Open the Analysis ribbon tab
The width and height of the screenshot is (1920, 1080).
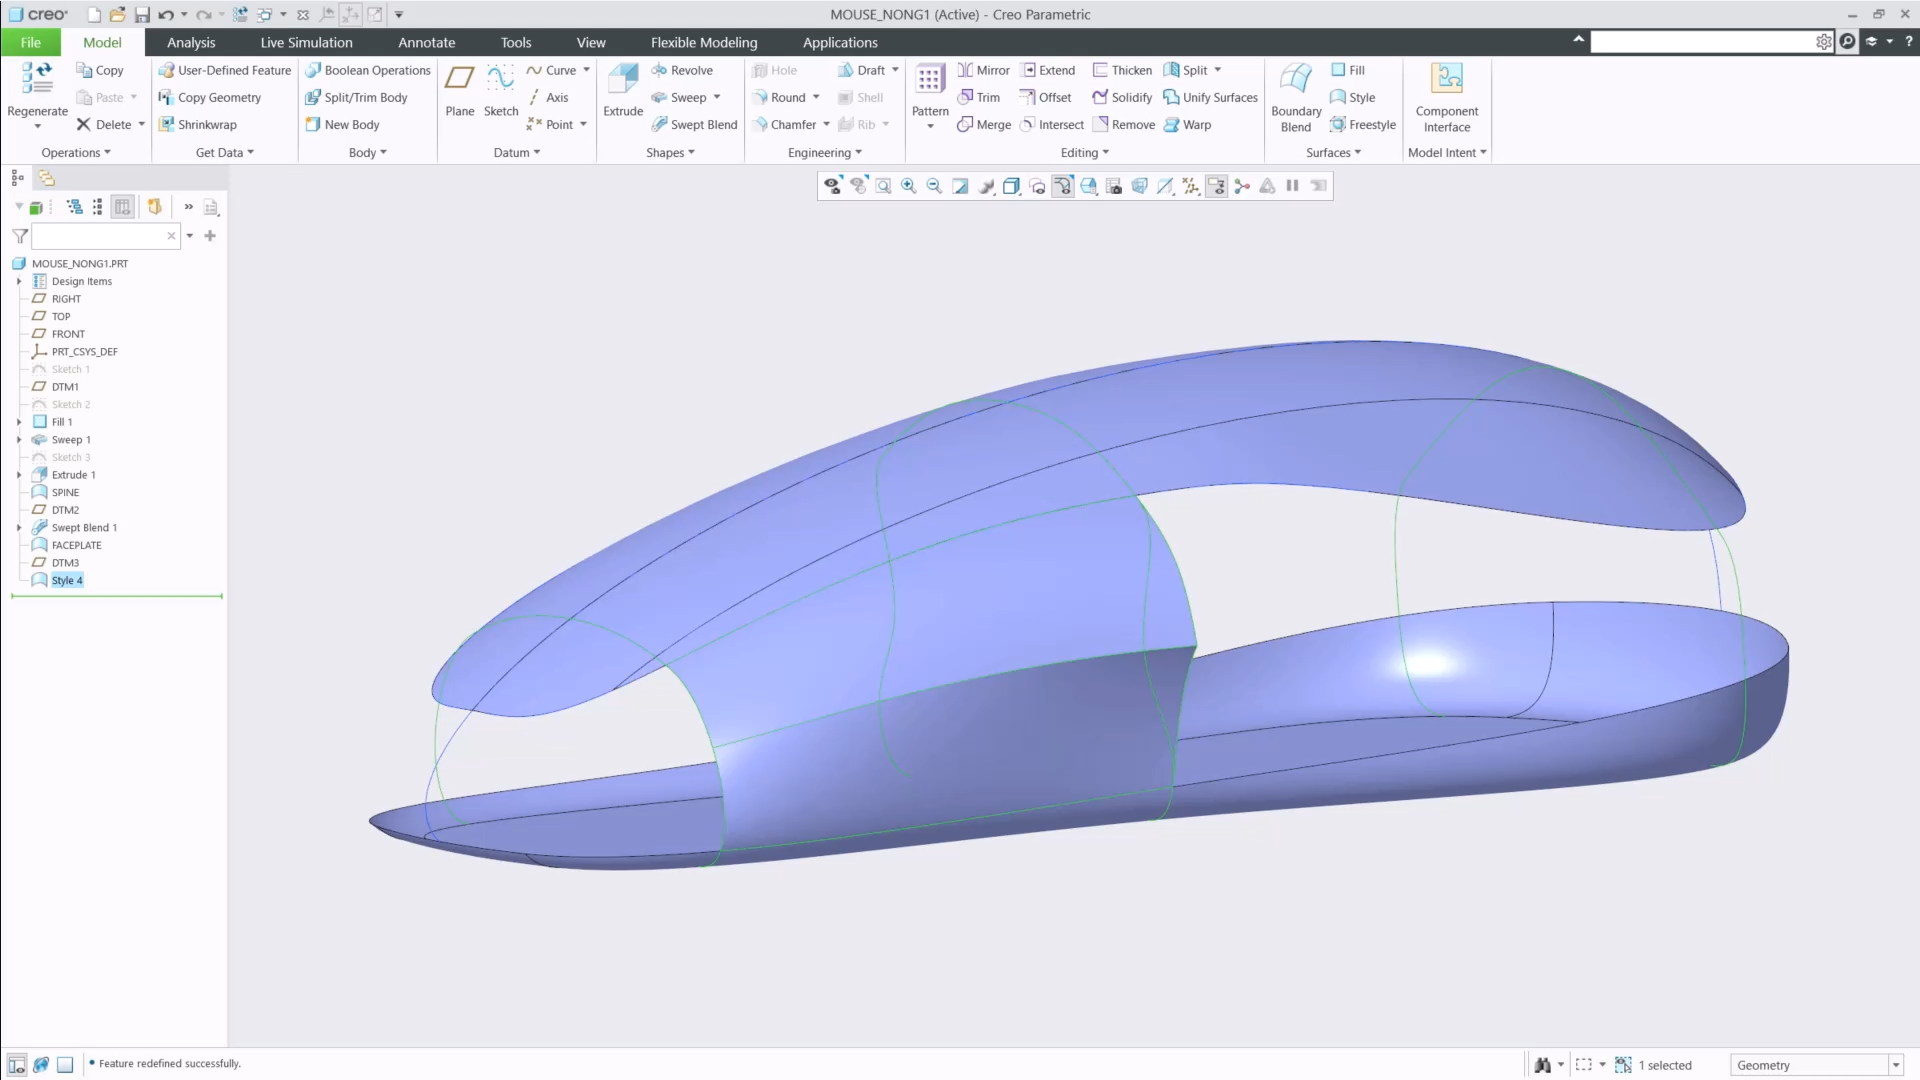[x=191, y=42]
